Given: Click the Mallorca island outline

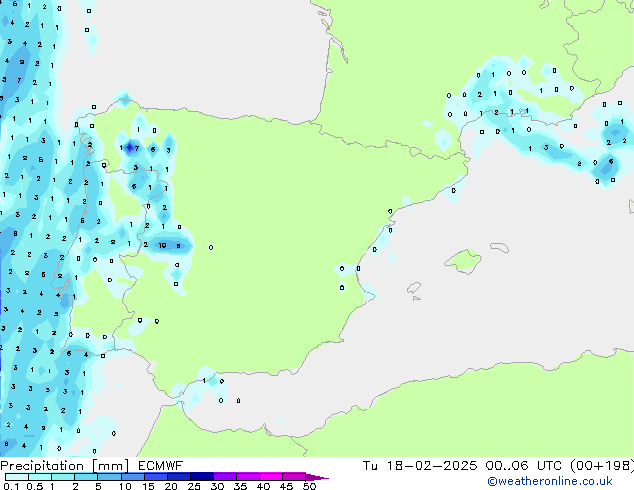Looking at the screenshot, I should pyautogui.click(x=463, y=261).
